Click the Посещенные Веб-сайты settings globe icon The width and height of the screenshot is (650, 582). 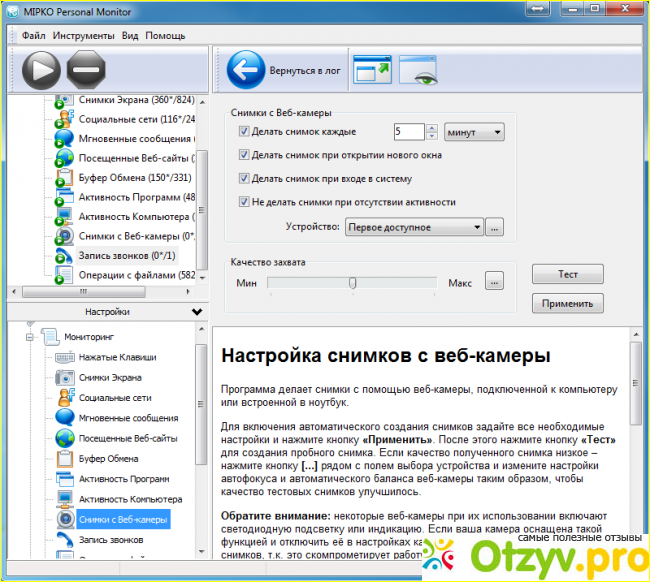pos(65,438)
